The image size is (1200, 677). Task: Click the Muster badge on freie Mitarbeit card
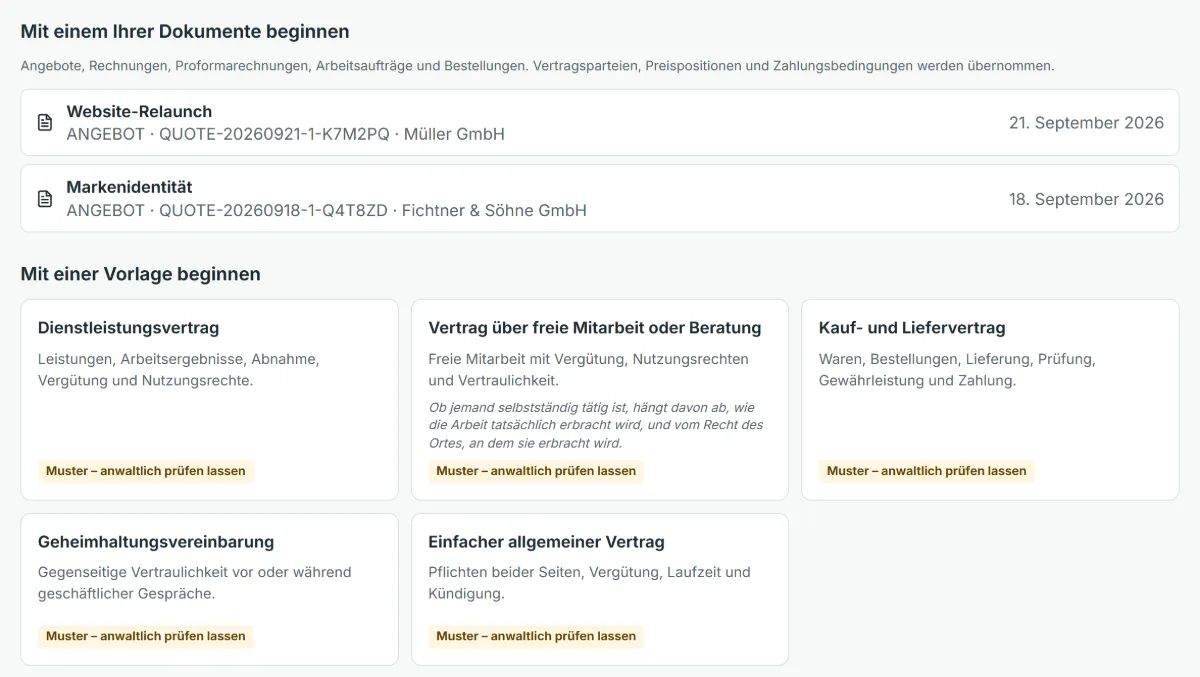point(536,471)
